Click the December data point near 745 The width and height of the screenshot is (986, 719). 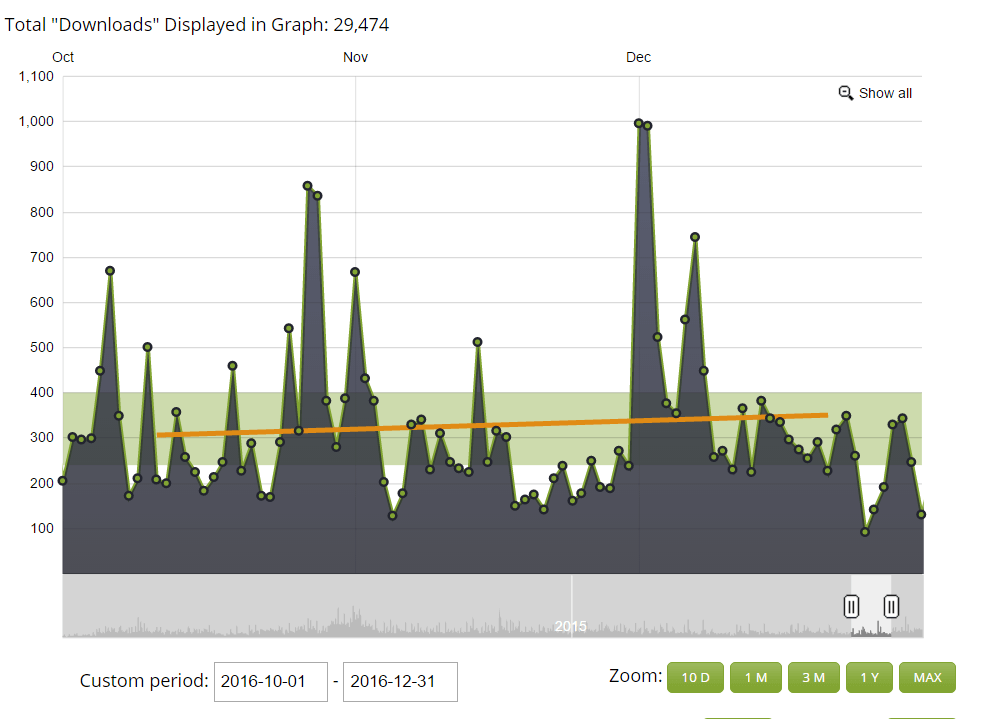695,237
